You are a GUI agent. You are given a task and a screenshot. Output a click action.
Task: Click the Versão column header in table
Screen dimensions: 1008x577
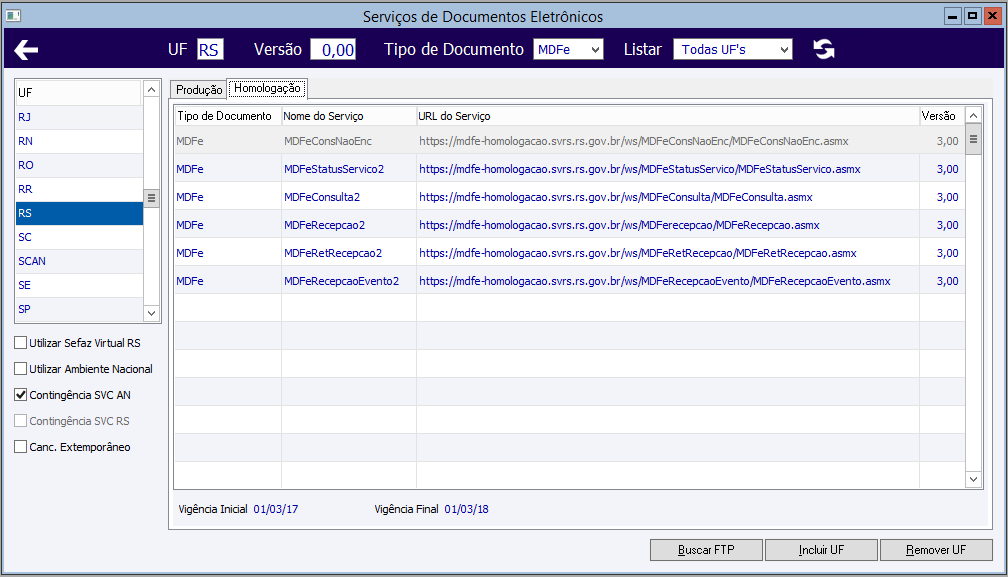click(942, 116)
